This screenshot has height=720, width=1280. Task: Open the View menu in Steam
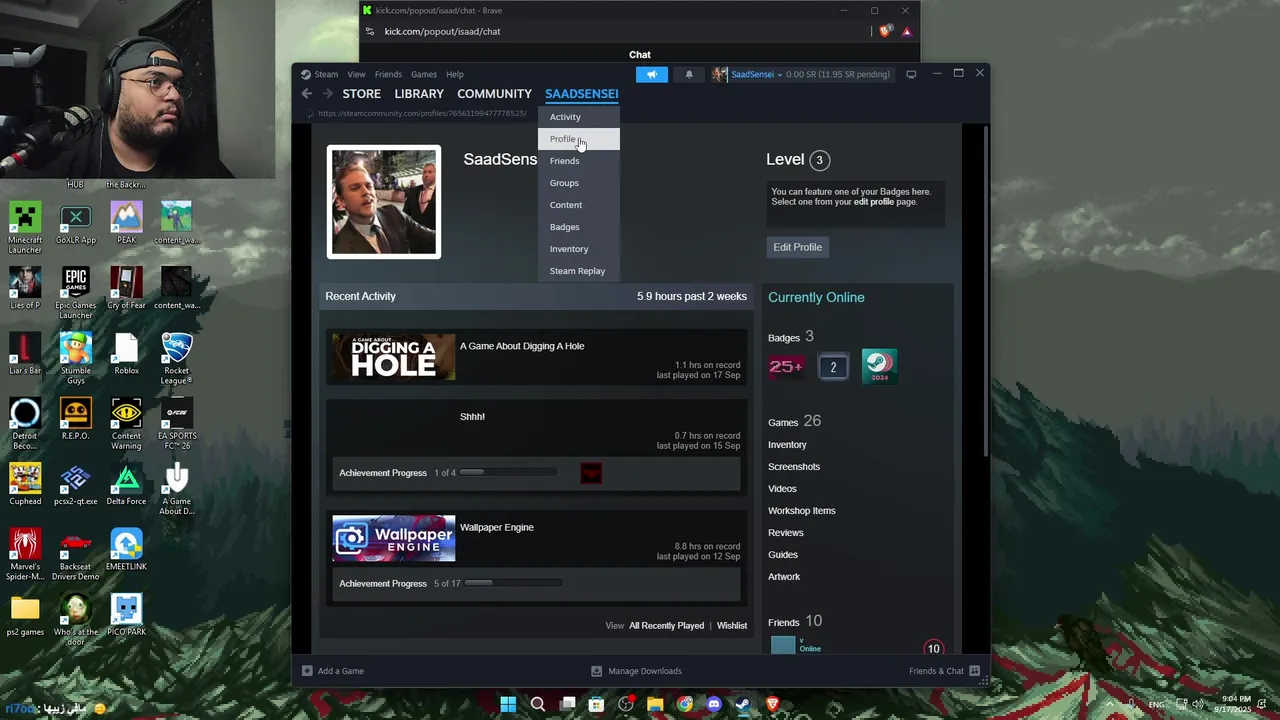tap(356, 74)
